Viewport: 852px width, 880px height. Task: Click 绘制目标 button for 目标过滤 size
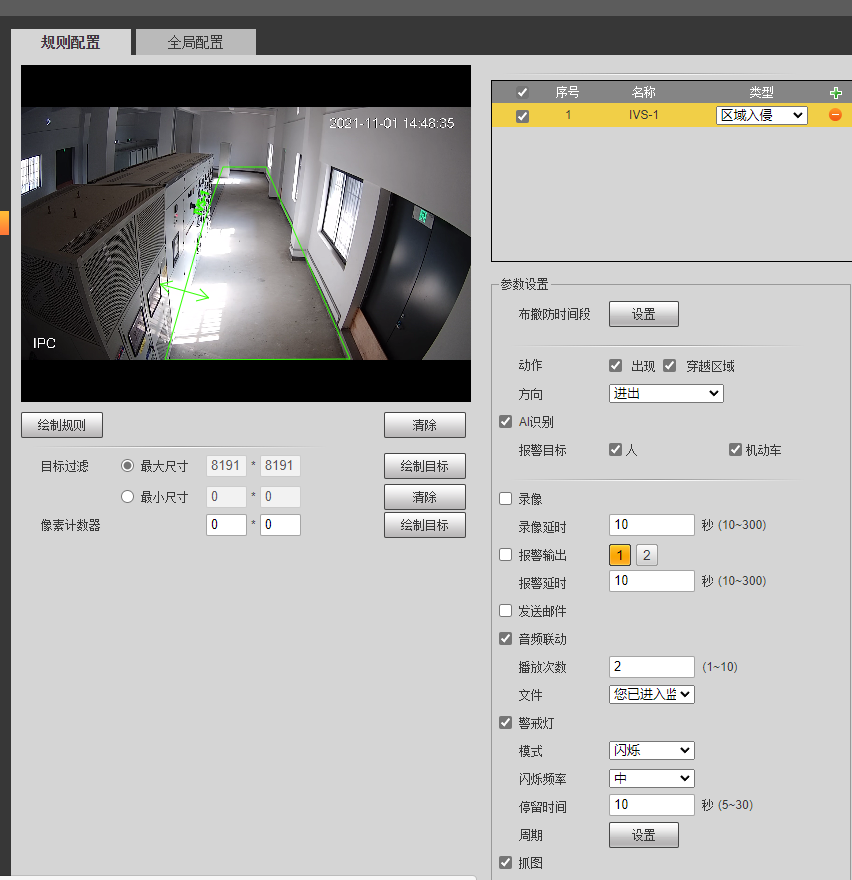(424, 466)
